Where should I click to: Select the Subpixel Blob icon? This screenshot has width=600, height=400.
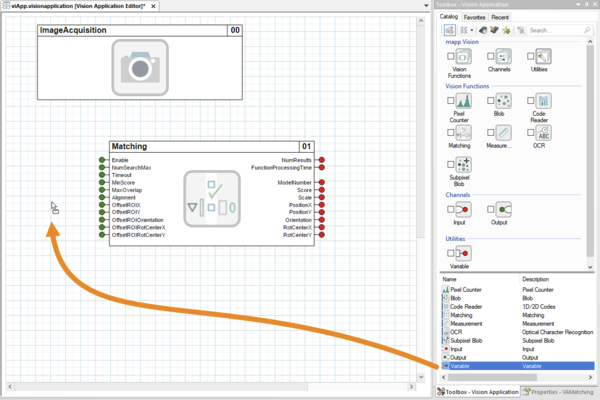pyautogui.click(x=463, y=167)
